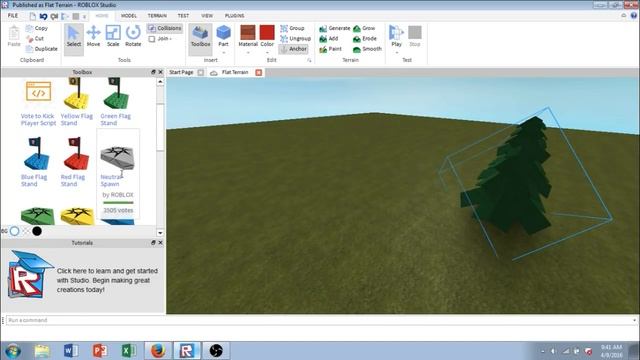Open the Windows Start menu
This screenshot has height=360, width=640.
tap(13, 351)
